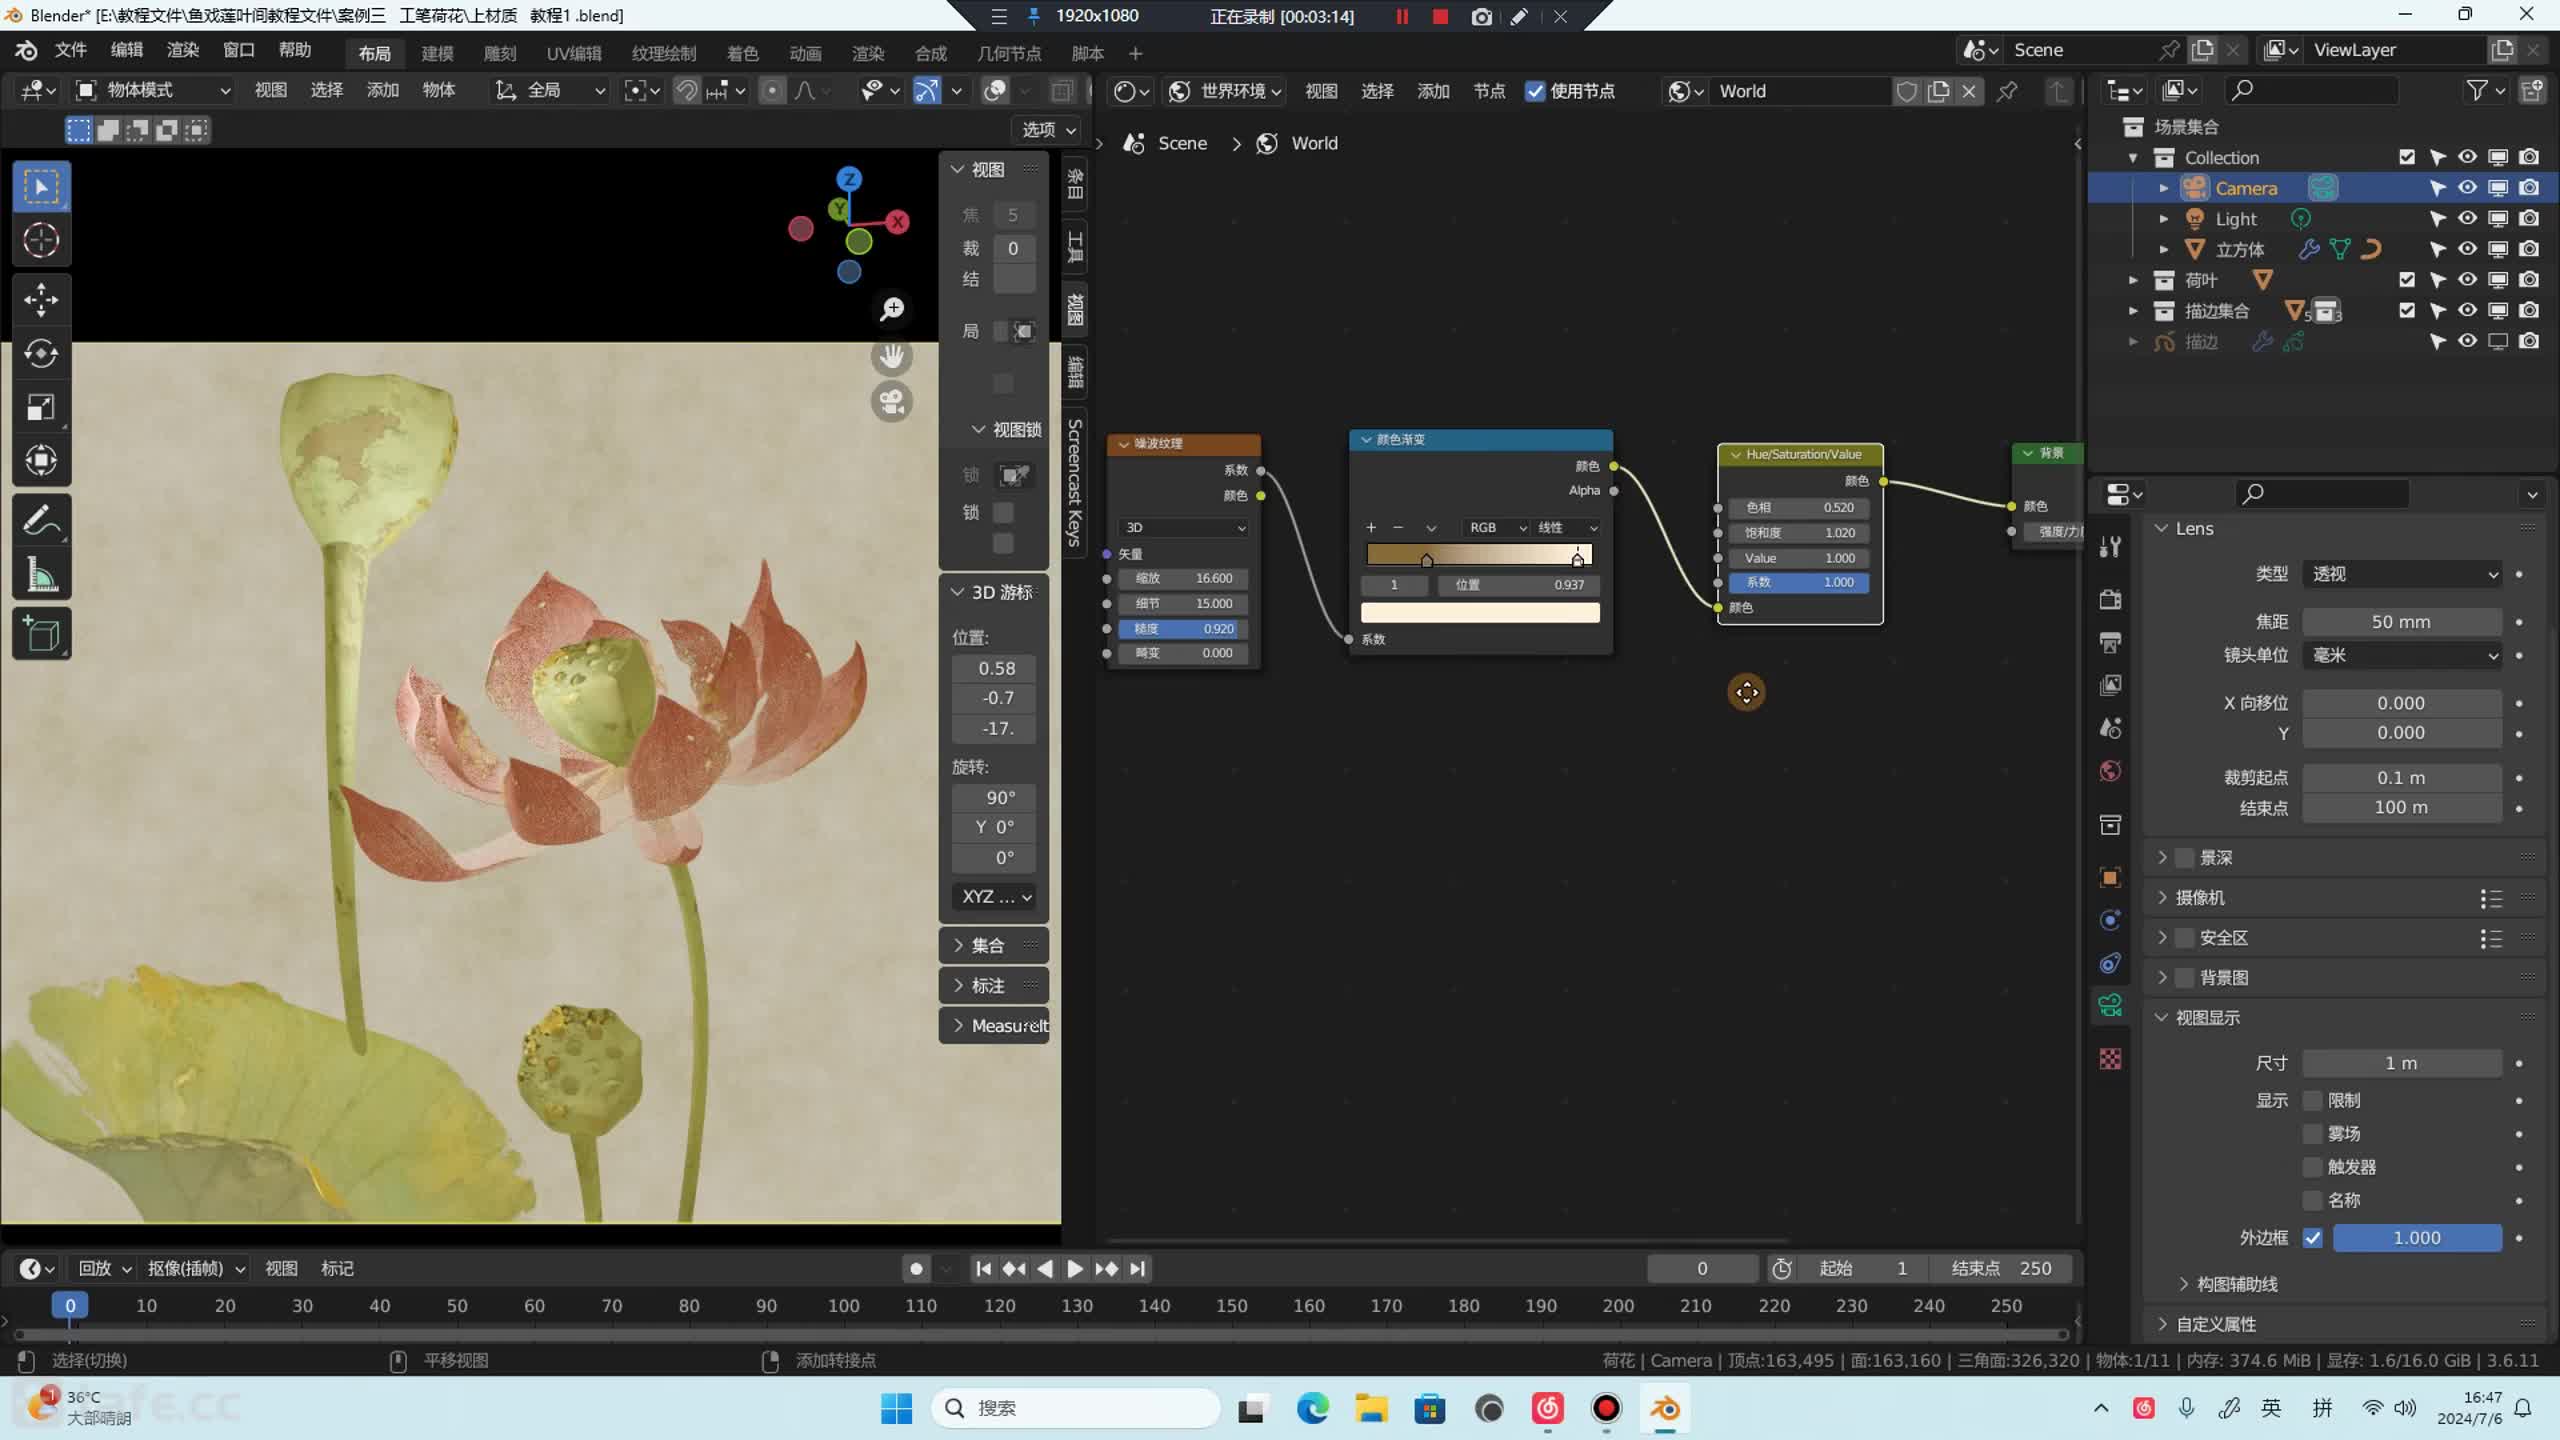
Task: Choose the Measure ruler tool
Action: [x=41, y=574]
